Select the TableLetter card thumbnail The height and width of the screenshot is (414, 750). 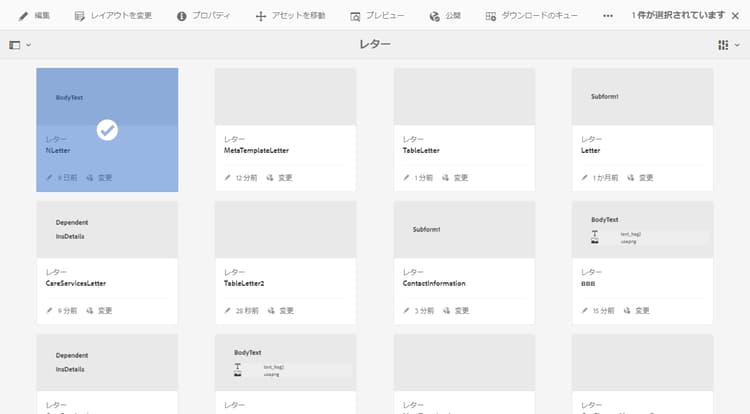pos(464,97)
